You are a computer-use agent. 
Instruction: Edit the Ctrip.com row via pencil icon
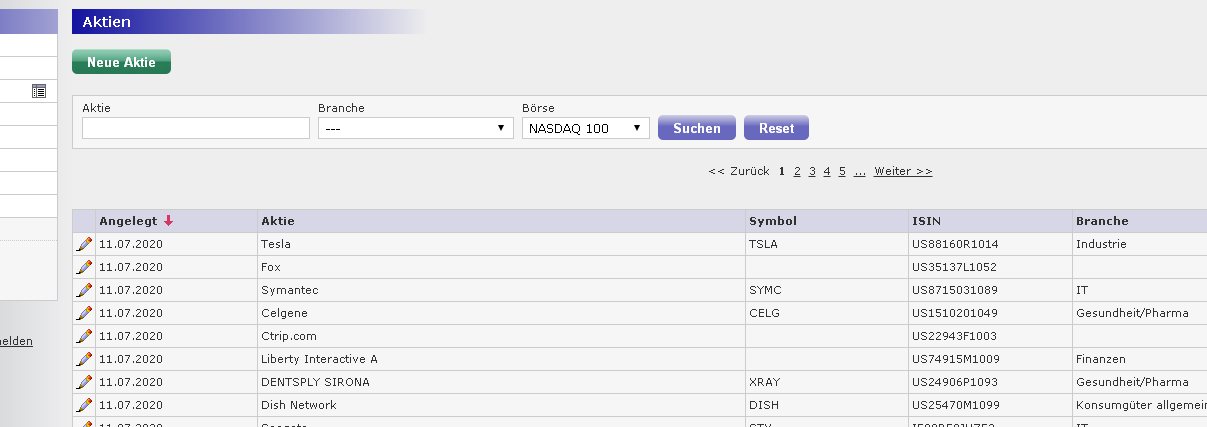point(84,336)
